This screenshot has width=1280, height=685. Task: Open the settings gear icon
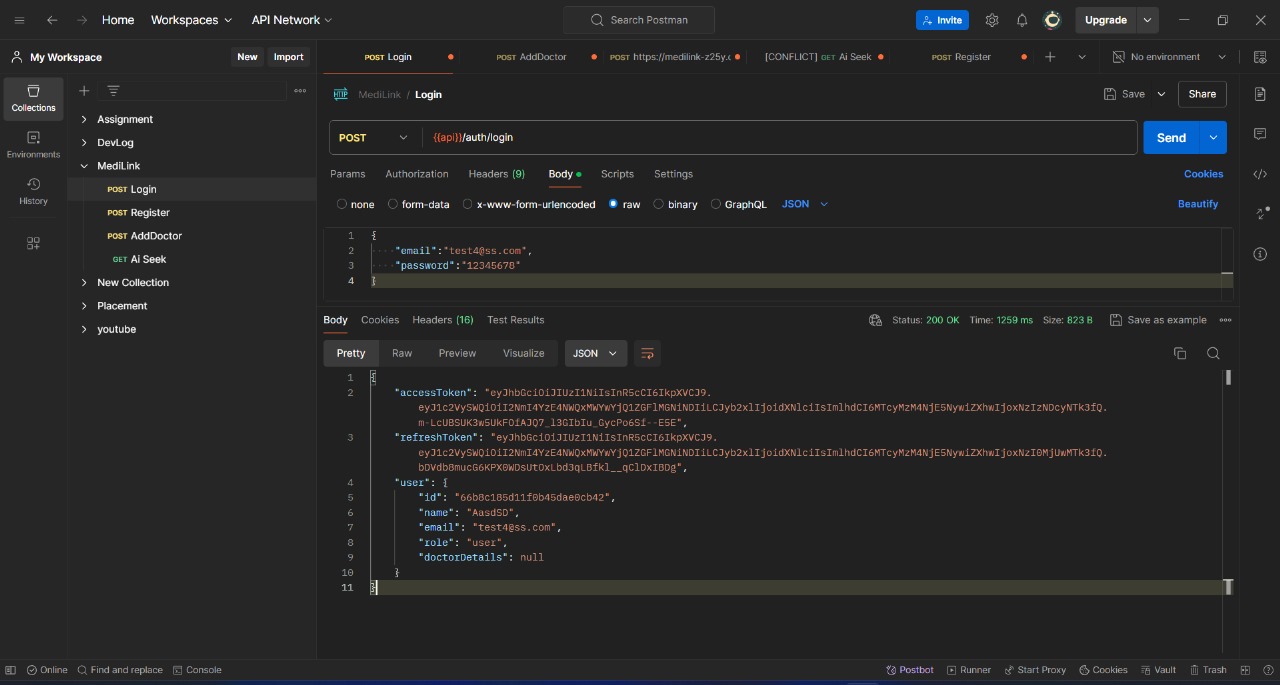point(992,20)
